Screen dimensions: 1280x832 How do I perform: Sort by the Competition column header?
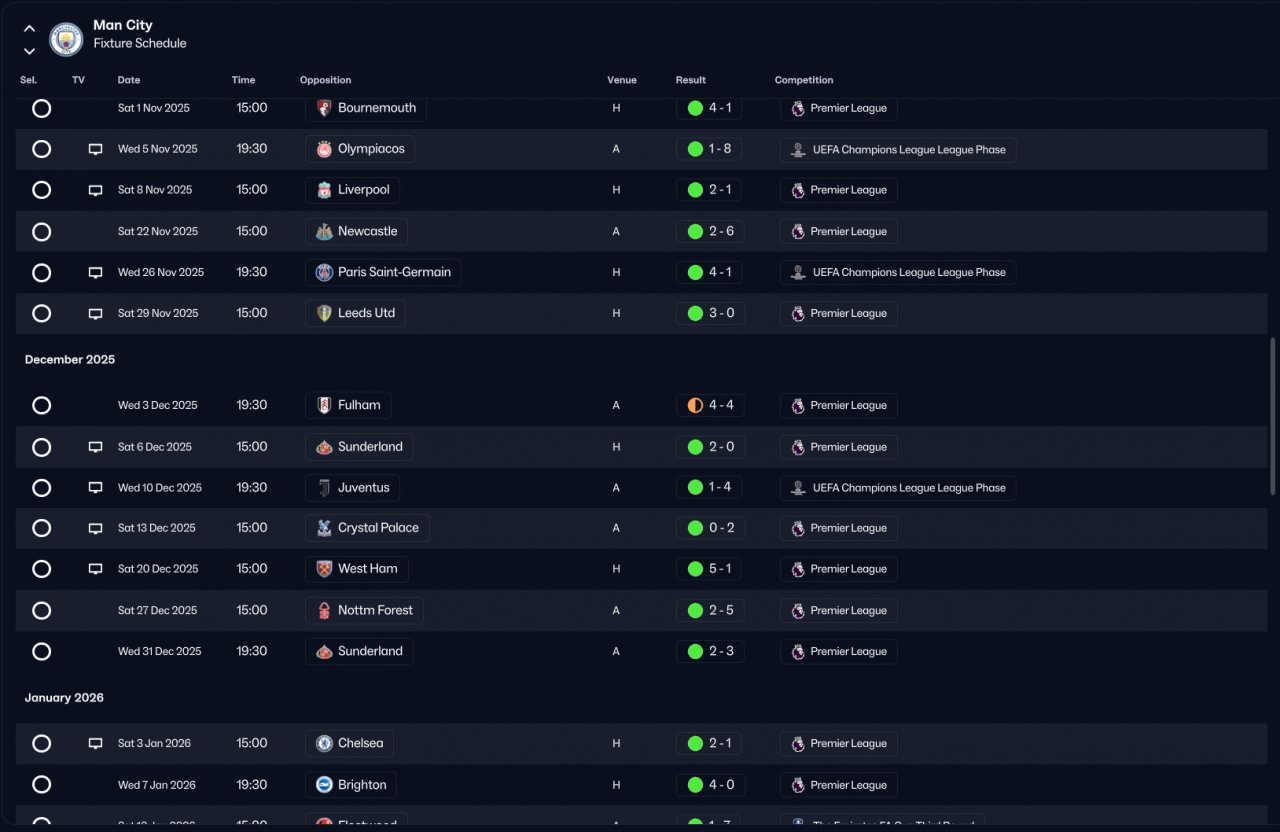[804, 80]
